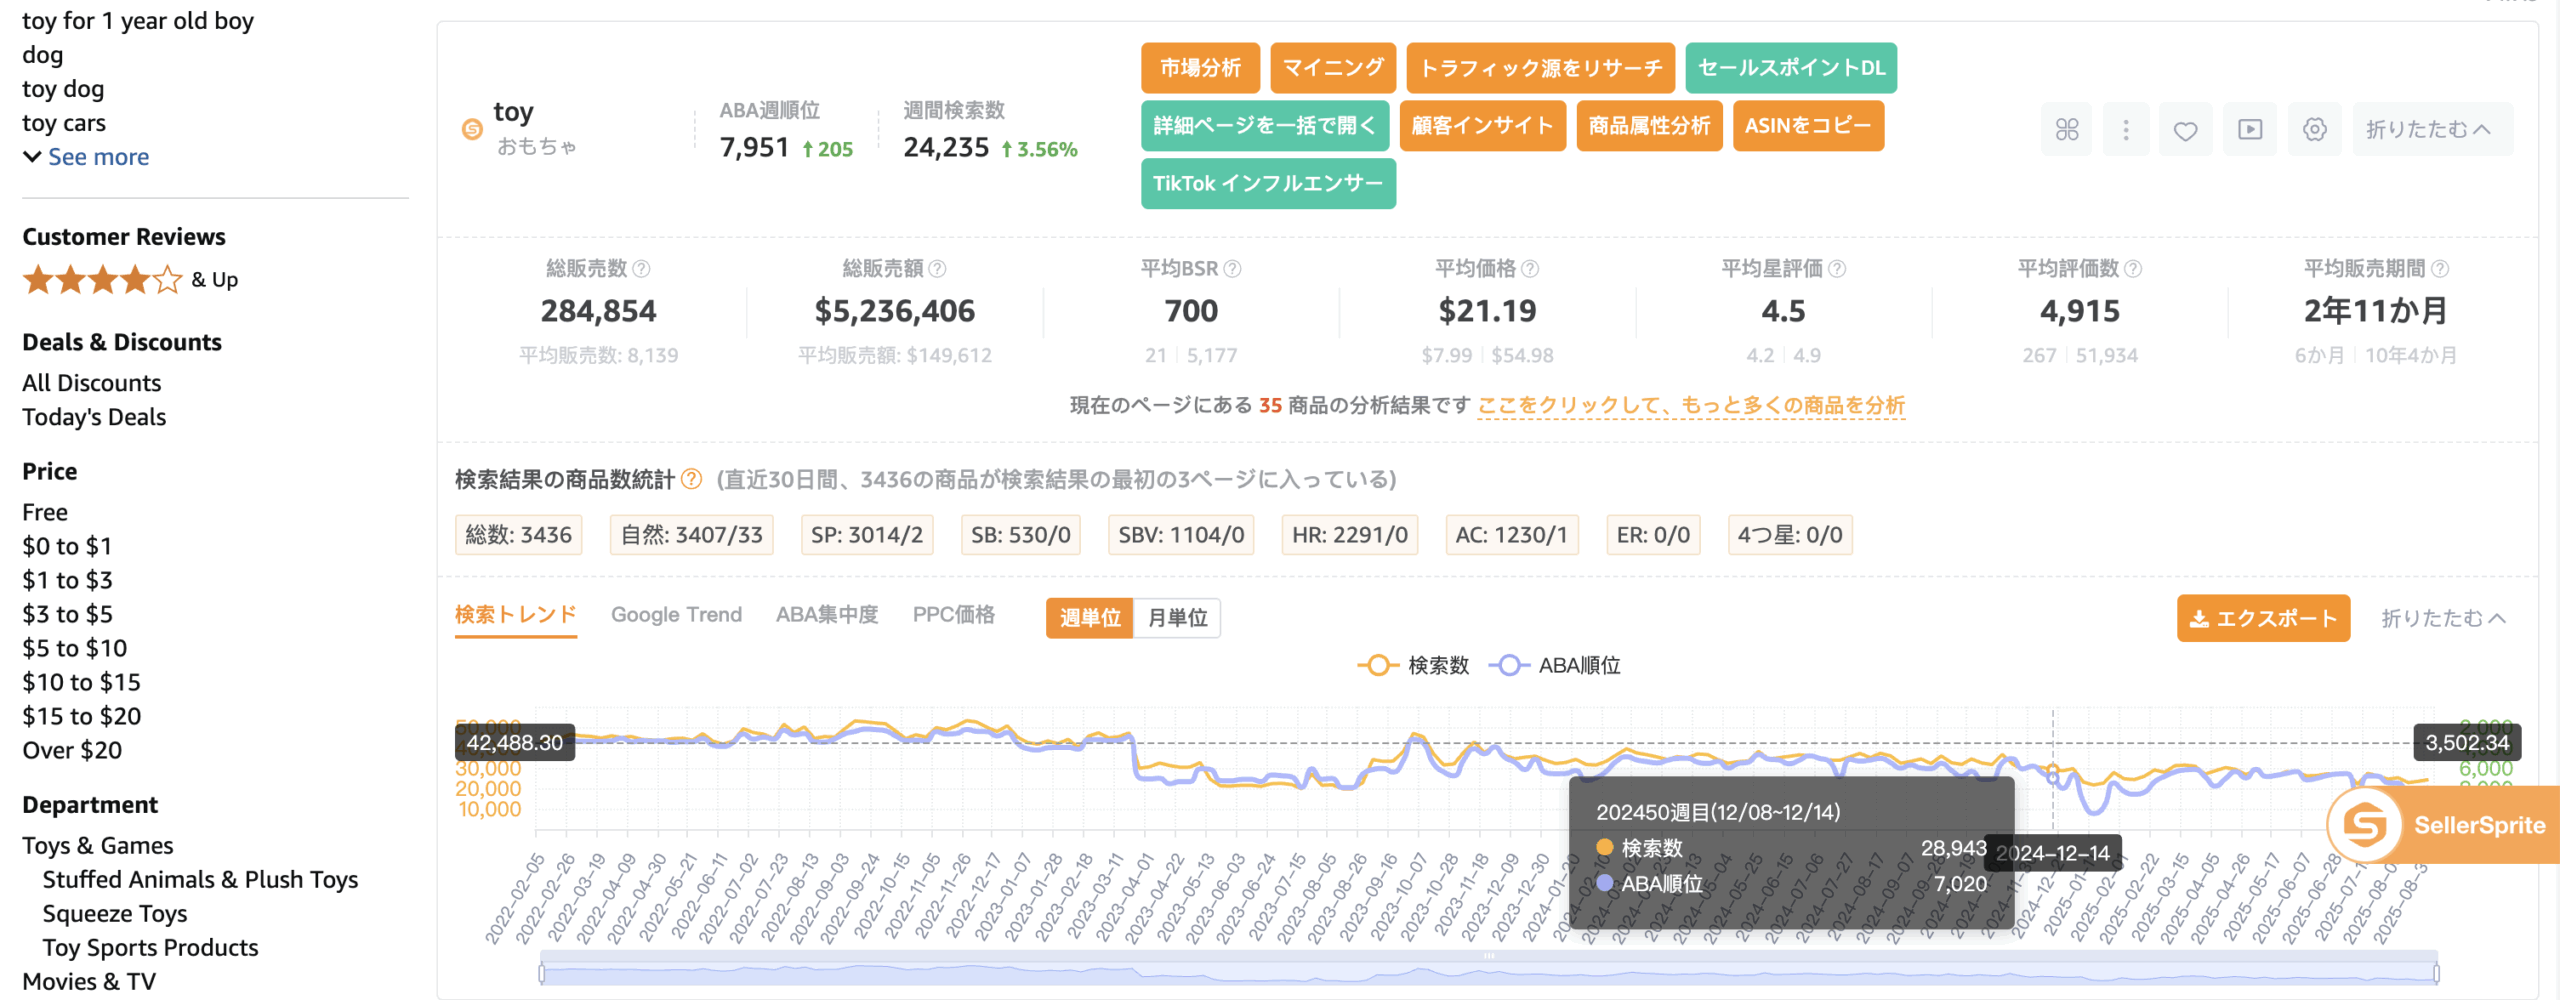Collapse the trend chart section with 折りたたむ

[2442, 618]
